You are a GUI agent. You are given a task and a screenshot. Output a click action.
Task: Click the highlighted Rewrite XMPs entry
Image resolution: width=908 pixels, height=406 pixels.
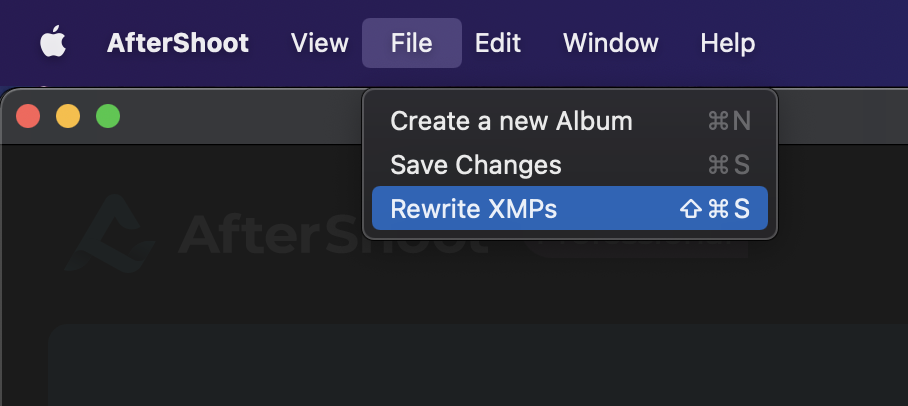[x=473, y=209]
